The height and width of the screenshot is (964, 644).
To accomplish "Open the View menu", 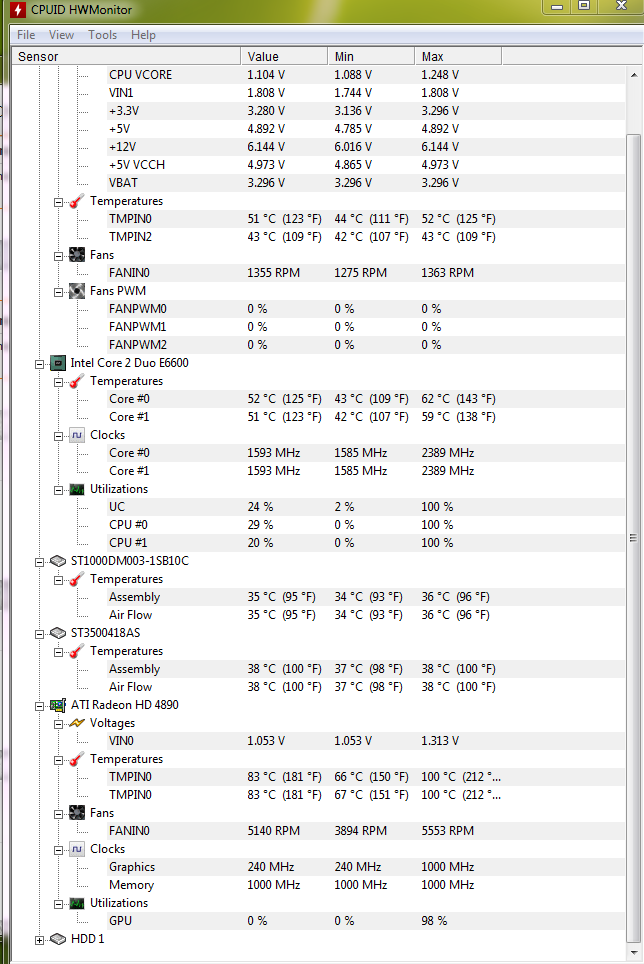I will (x=61, y=35).
